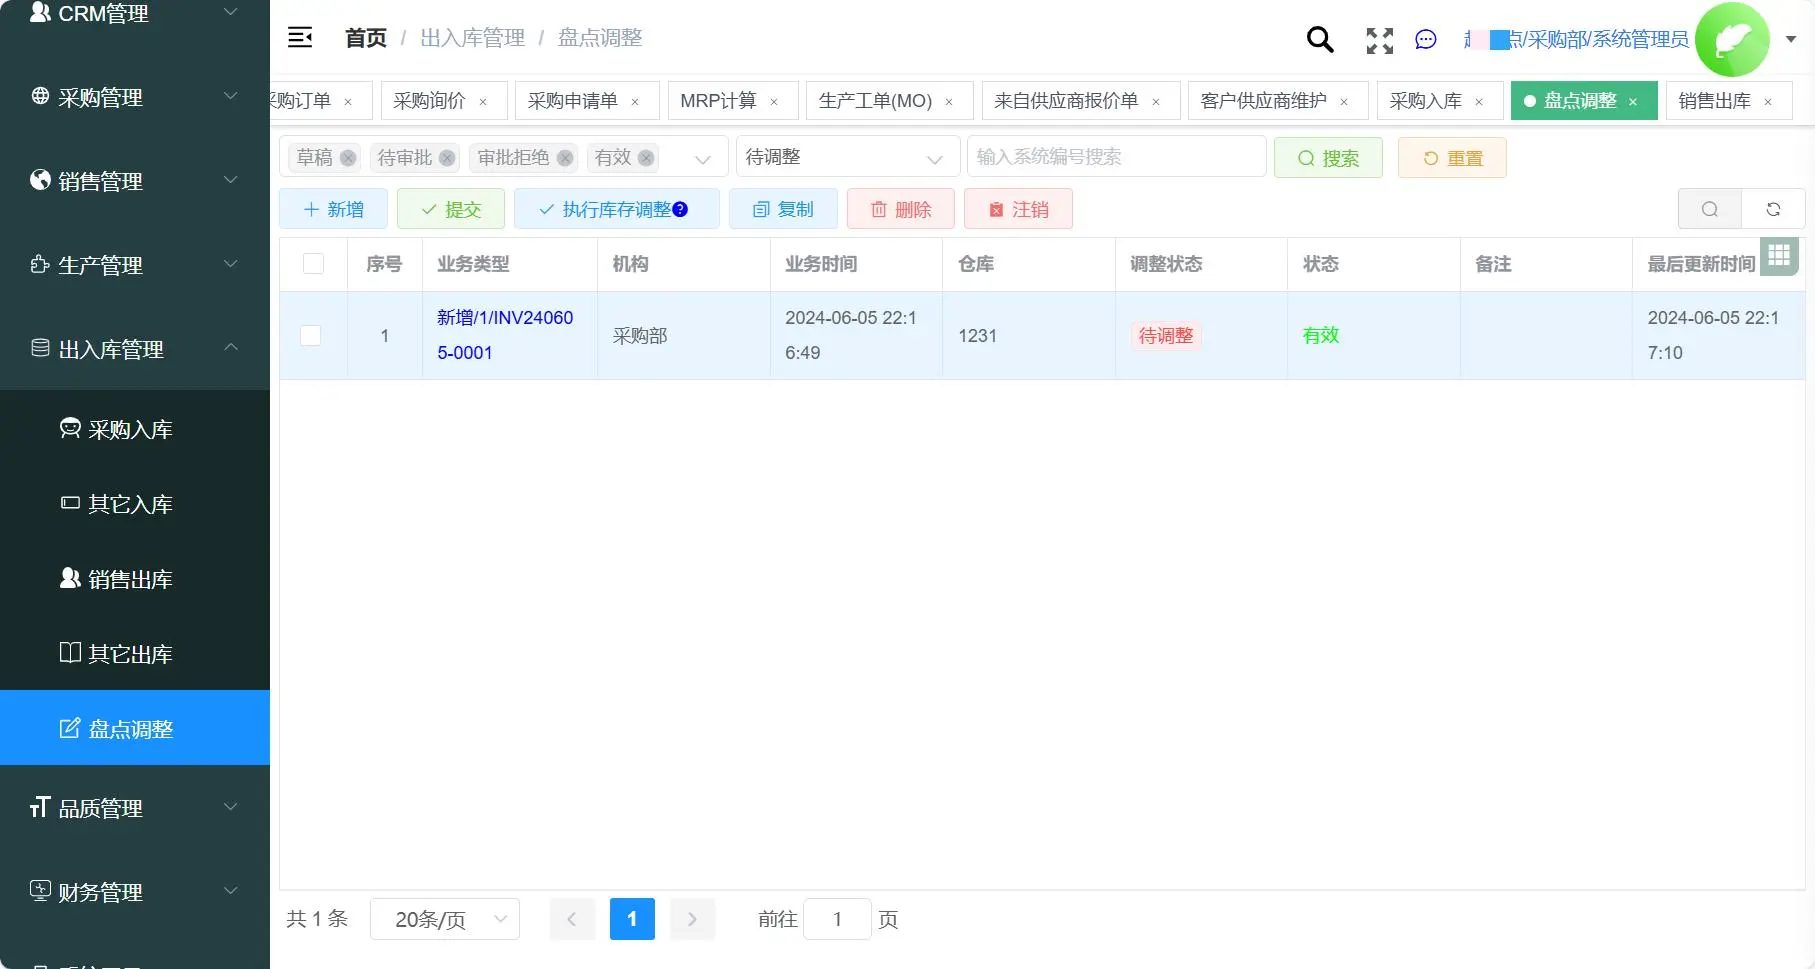Click the table search magnifier icon
The image size is (1815, 969).
[1709, 209]
